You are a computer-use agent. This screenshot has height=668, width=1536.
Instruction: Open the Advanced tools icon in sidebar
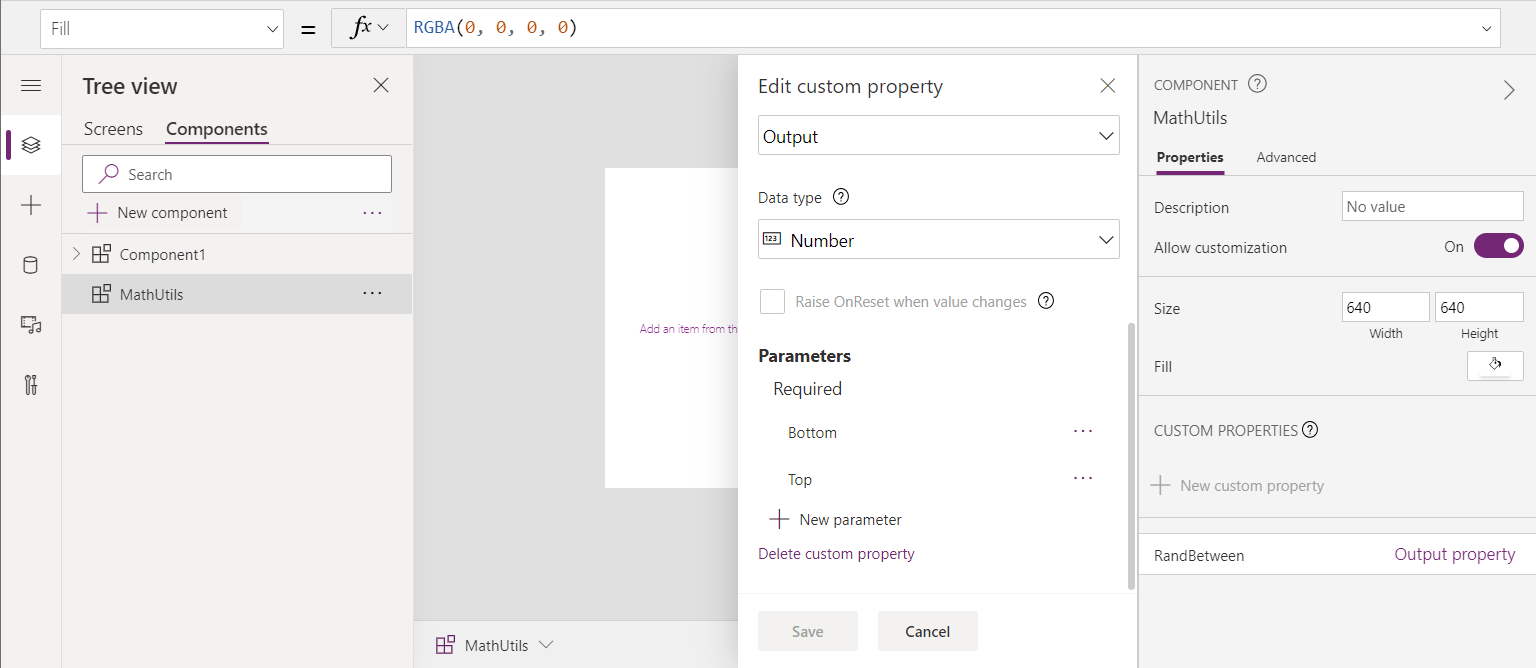click(x=30, y=385)
